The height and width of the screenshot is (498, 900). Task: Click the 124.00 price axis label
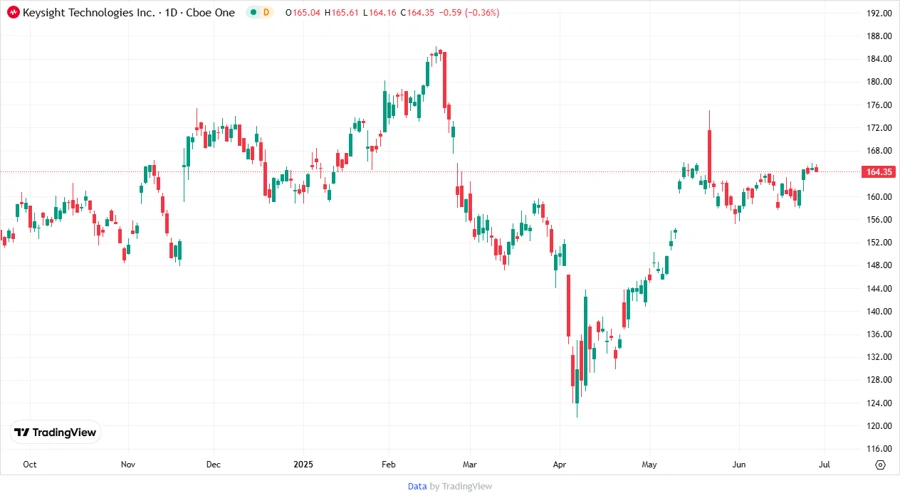click(879, 403)
